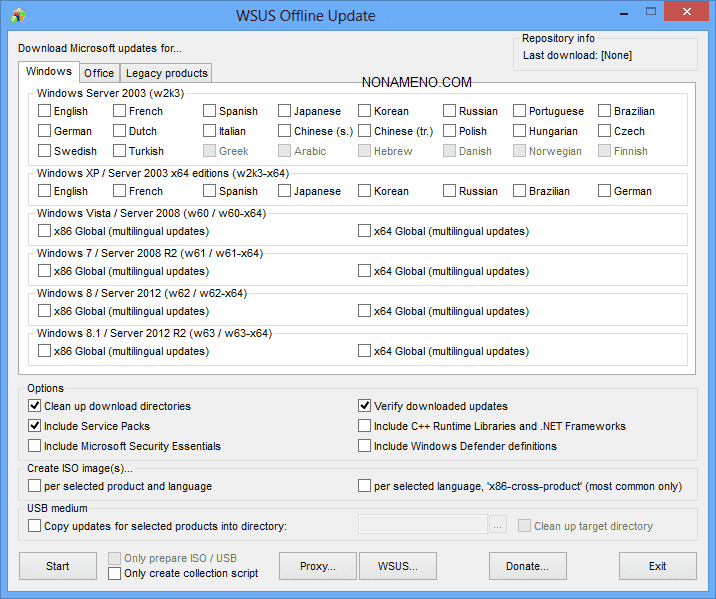The image size is (716, 599).
Task: Enable Include Microsoft Security Essentials
Action: pyautogui.click(x=35, y=446)
